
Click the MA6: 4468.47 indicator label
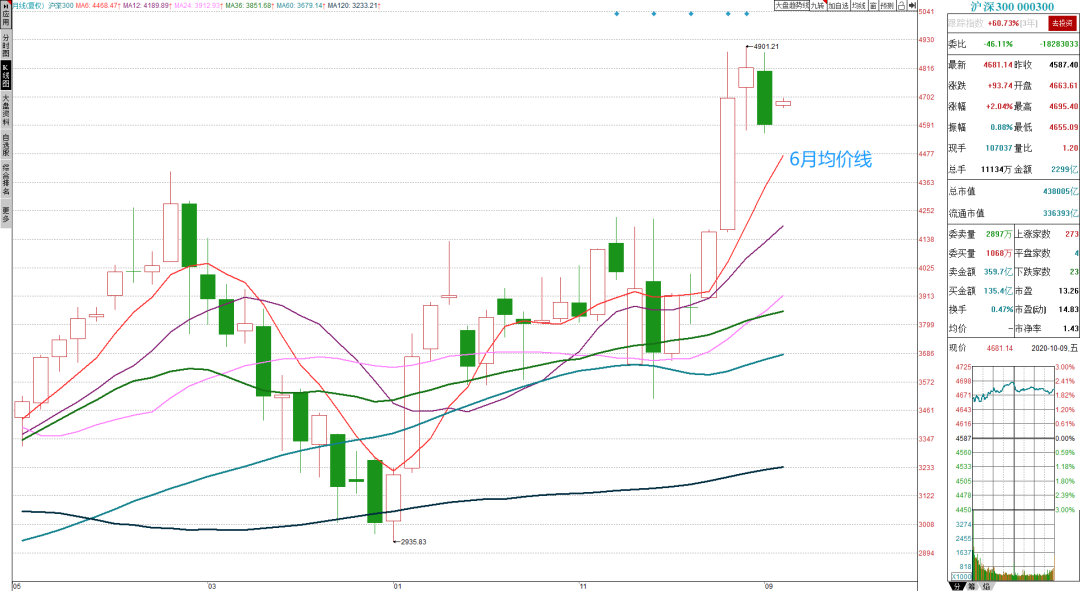[x=98, y=6]
